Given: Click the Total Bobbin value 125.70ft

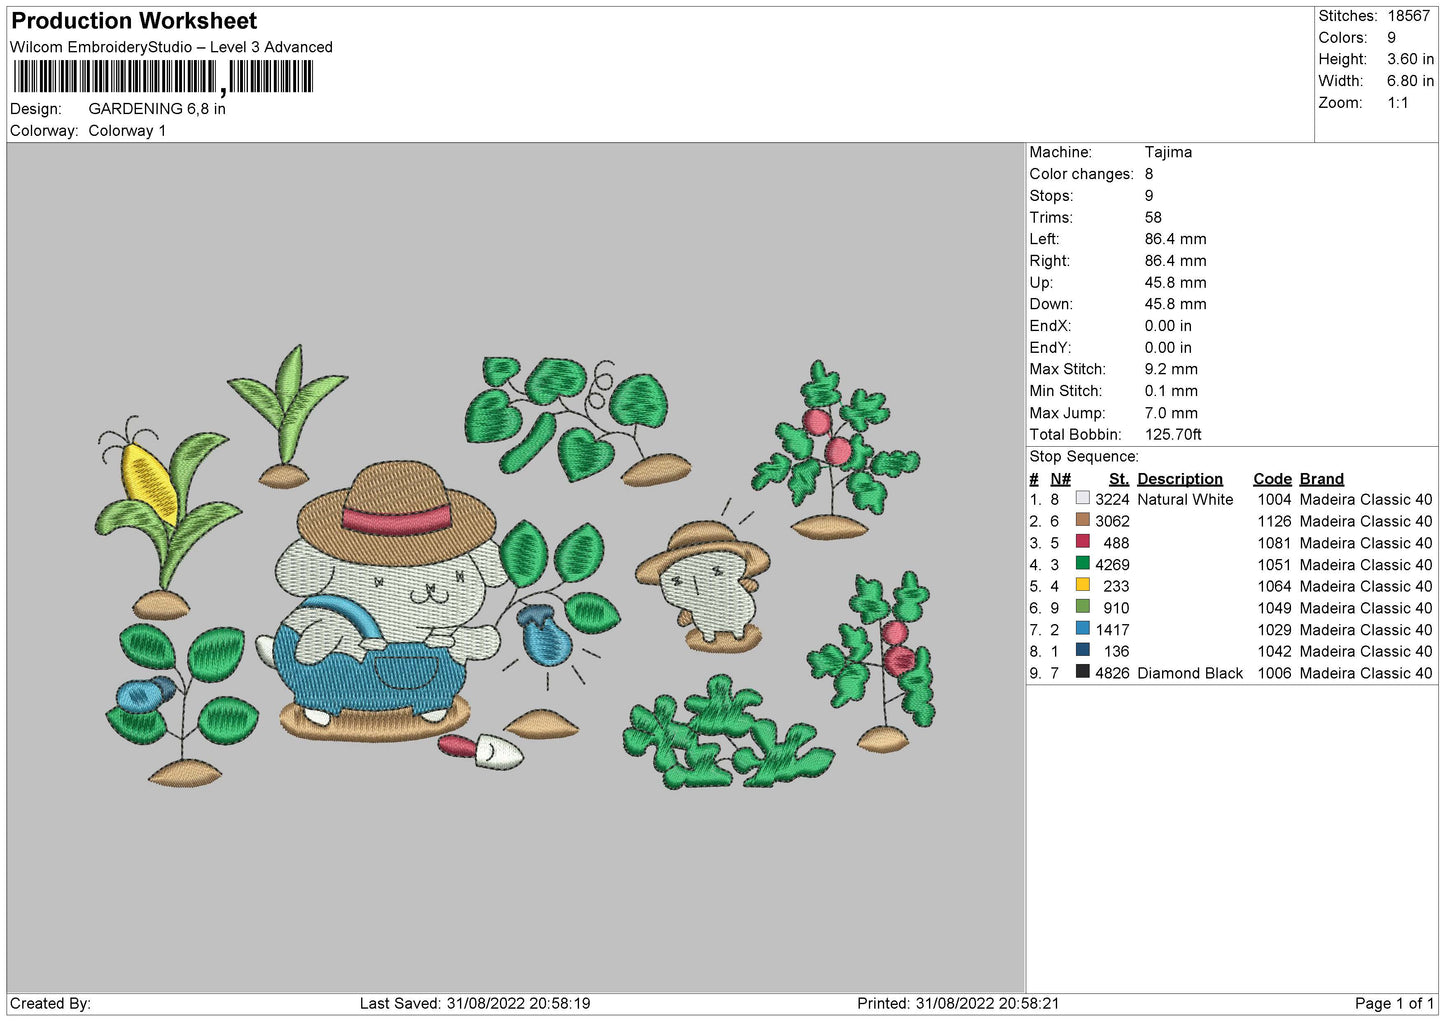Looking at the screenshot, I should (x=1173, y=434).
